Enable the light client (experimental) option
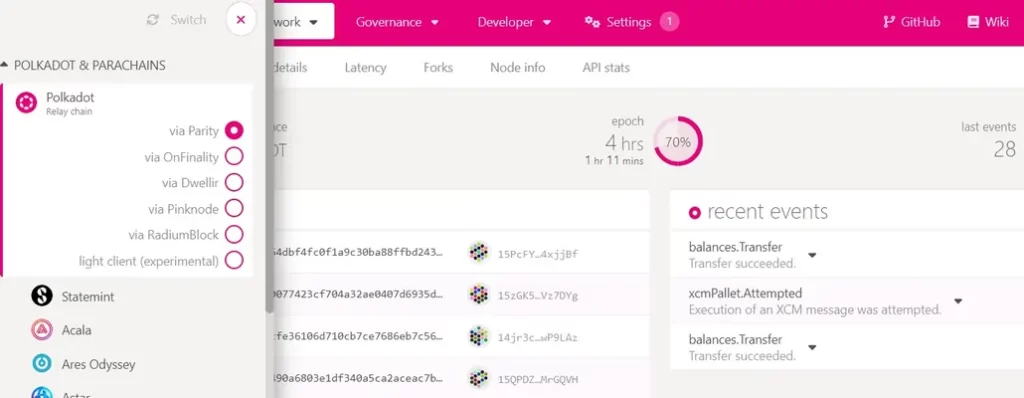1024x398 pixels. coord(234,261)
